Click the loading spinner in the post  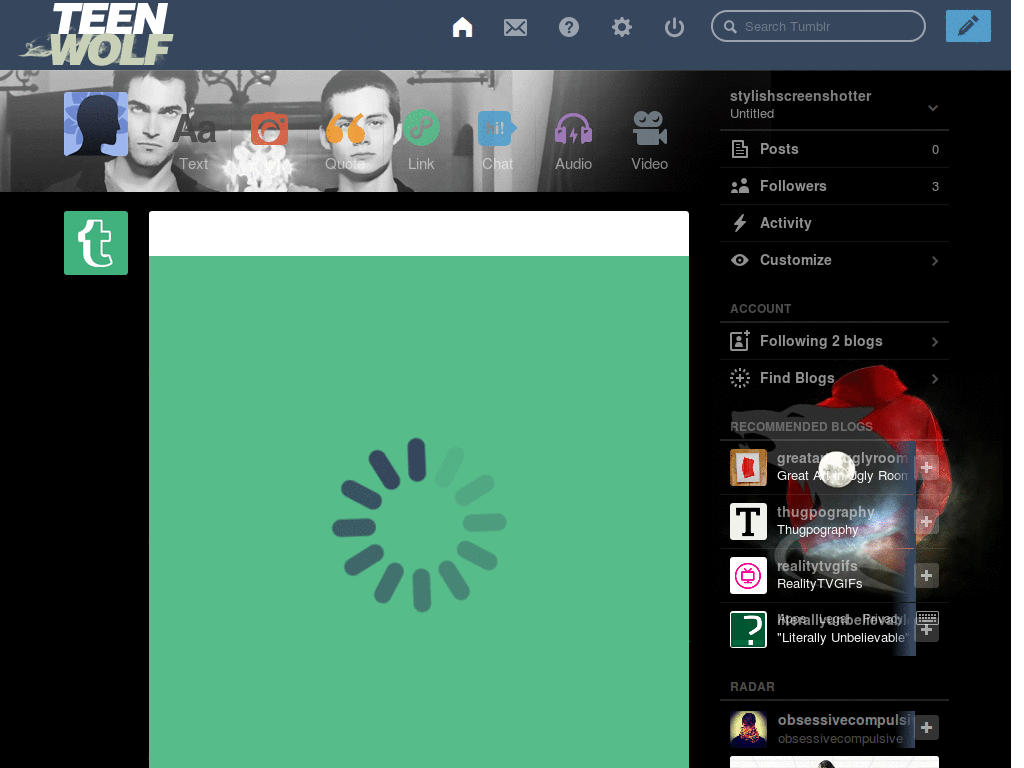pyautogui.click(x=419, y=525)
